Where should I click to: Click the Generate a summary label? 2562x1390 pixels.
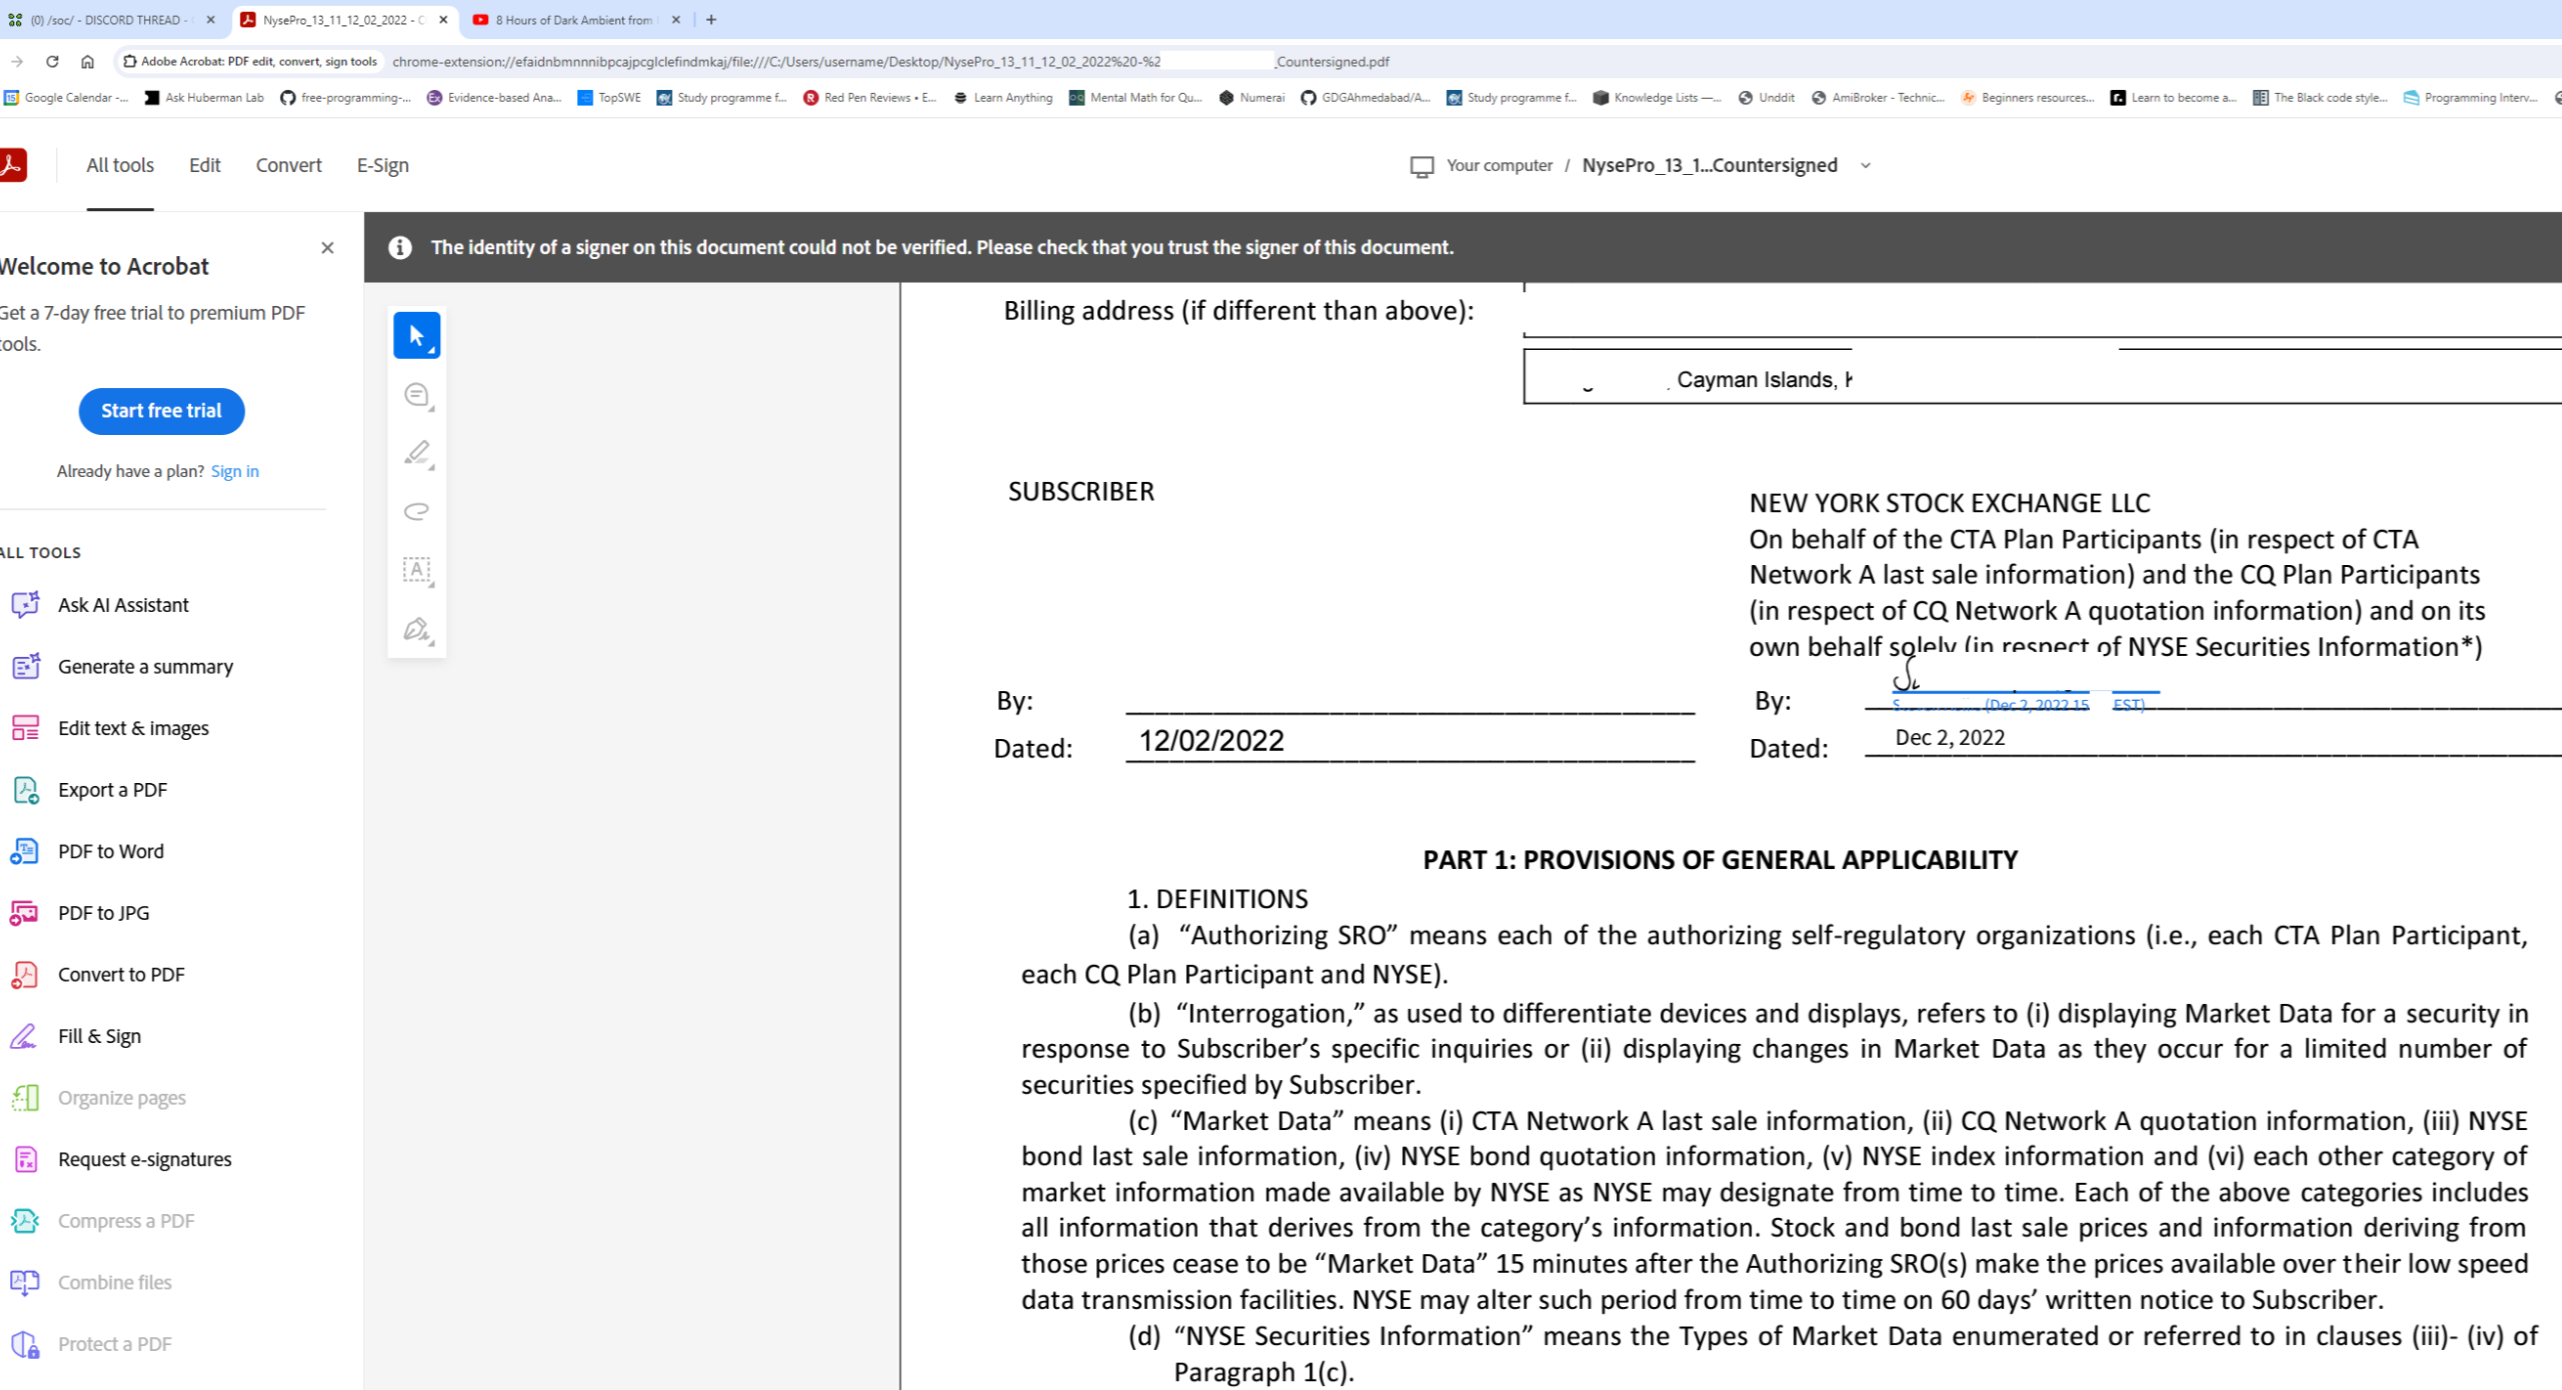(146, 666)
